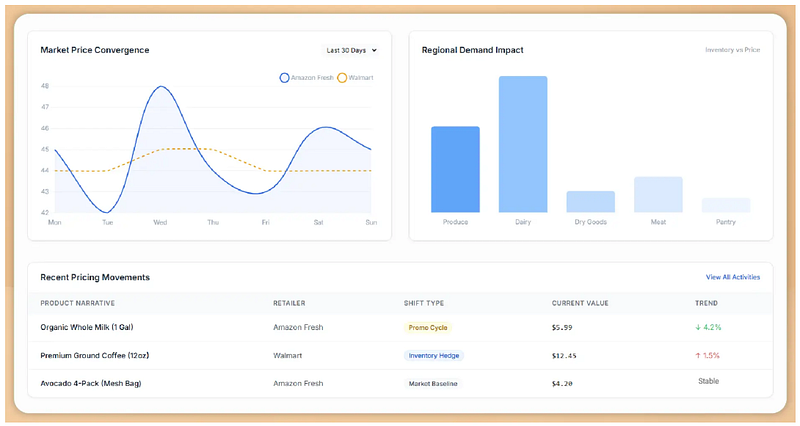Sort by the Current Value column header

pyautogui.click(x=580, y=303)
